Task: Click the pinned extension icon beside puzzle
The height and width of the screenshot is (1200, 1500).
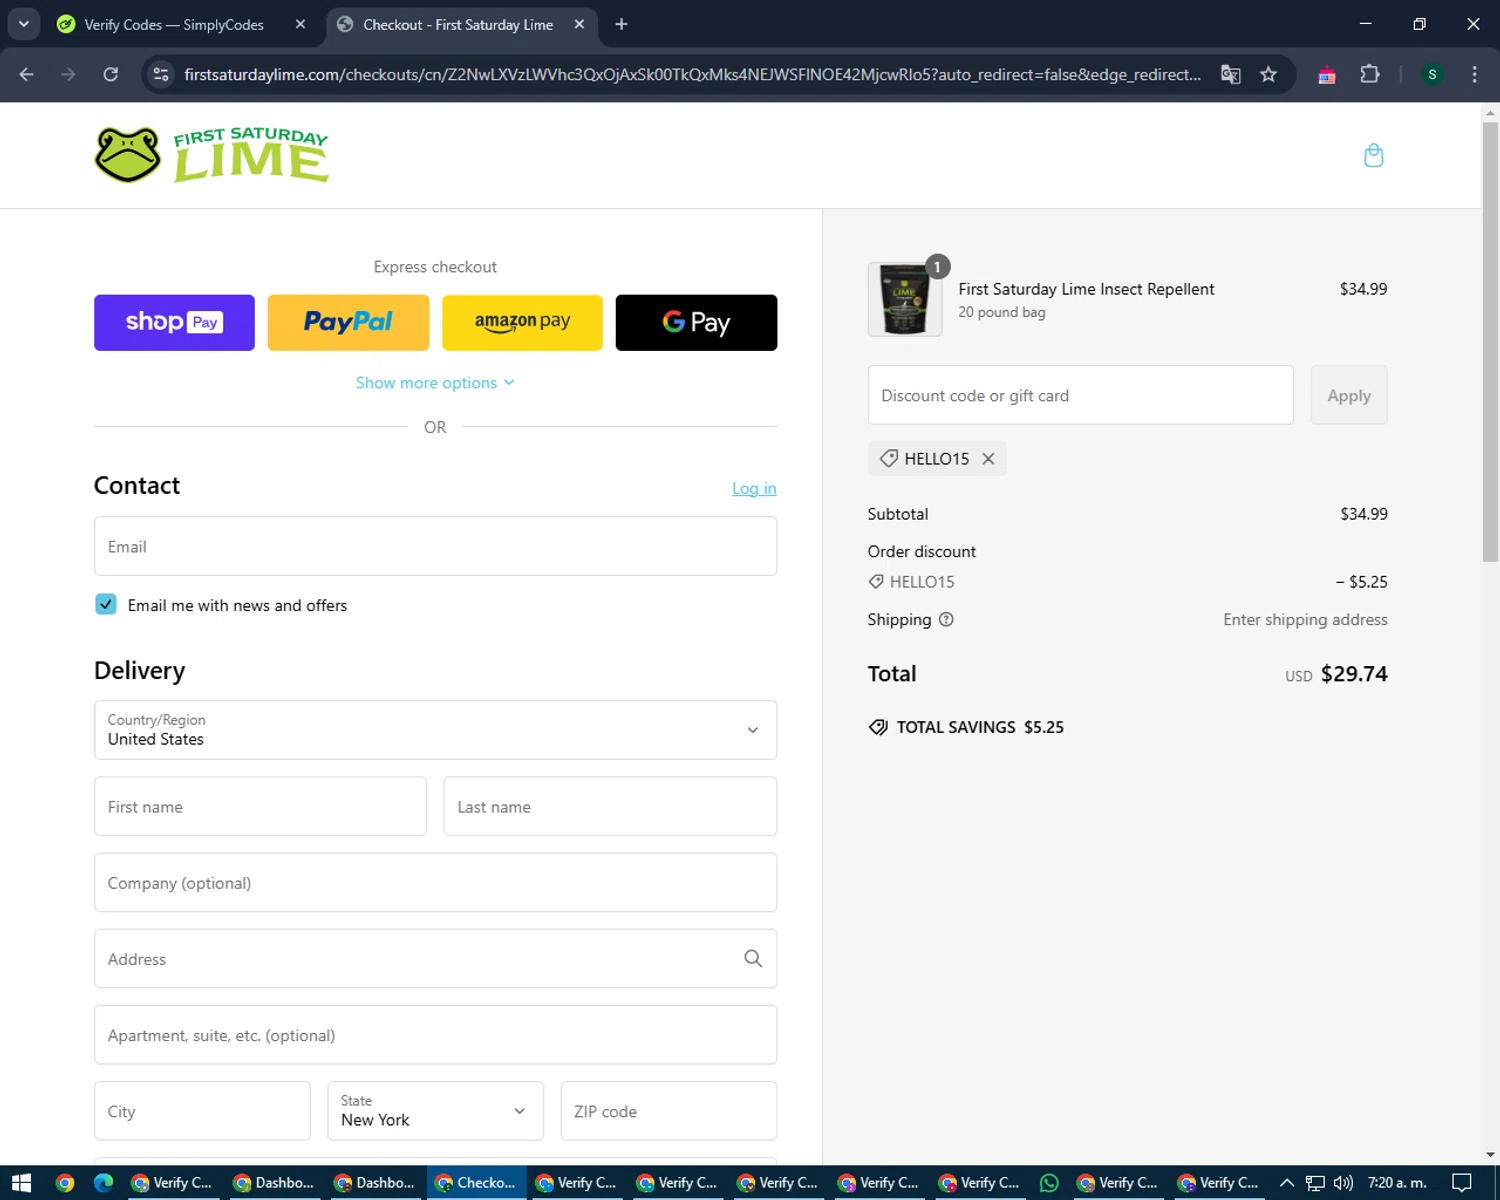Action: point(1327,74)
